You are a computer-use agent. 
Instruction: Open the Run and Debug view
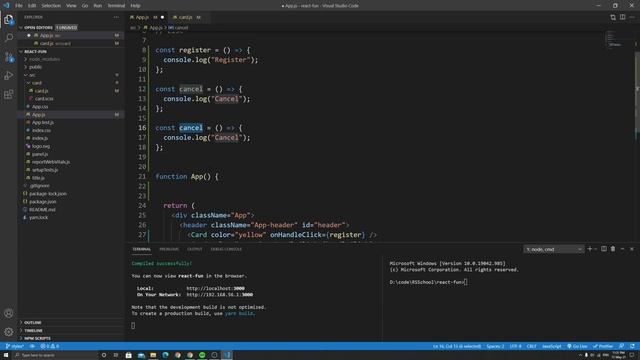coord(9,76)
